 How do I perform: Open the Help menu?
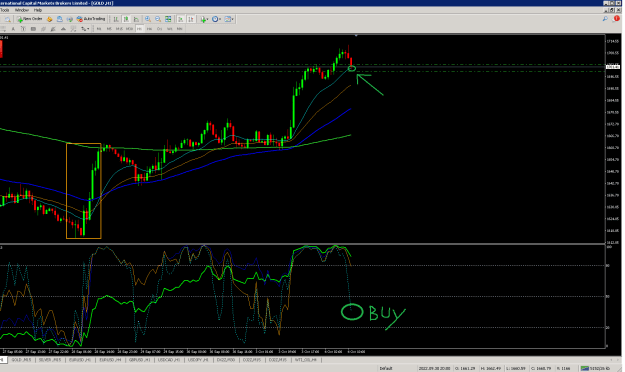click(x=38, y=10)
